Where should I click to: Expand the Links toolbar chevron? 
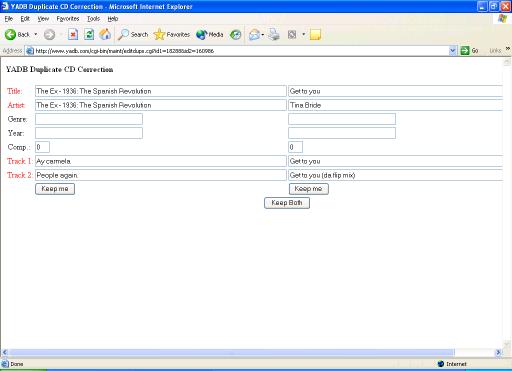[508, 49]
